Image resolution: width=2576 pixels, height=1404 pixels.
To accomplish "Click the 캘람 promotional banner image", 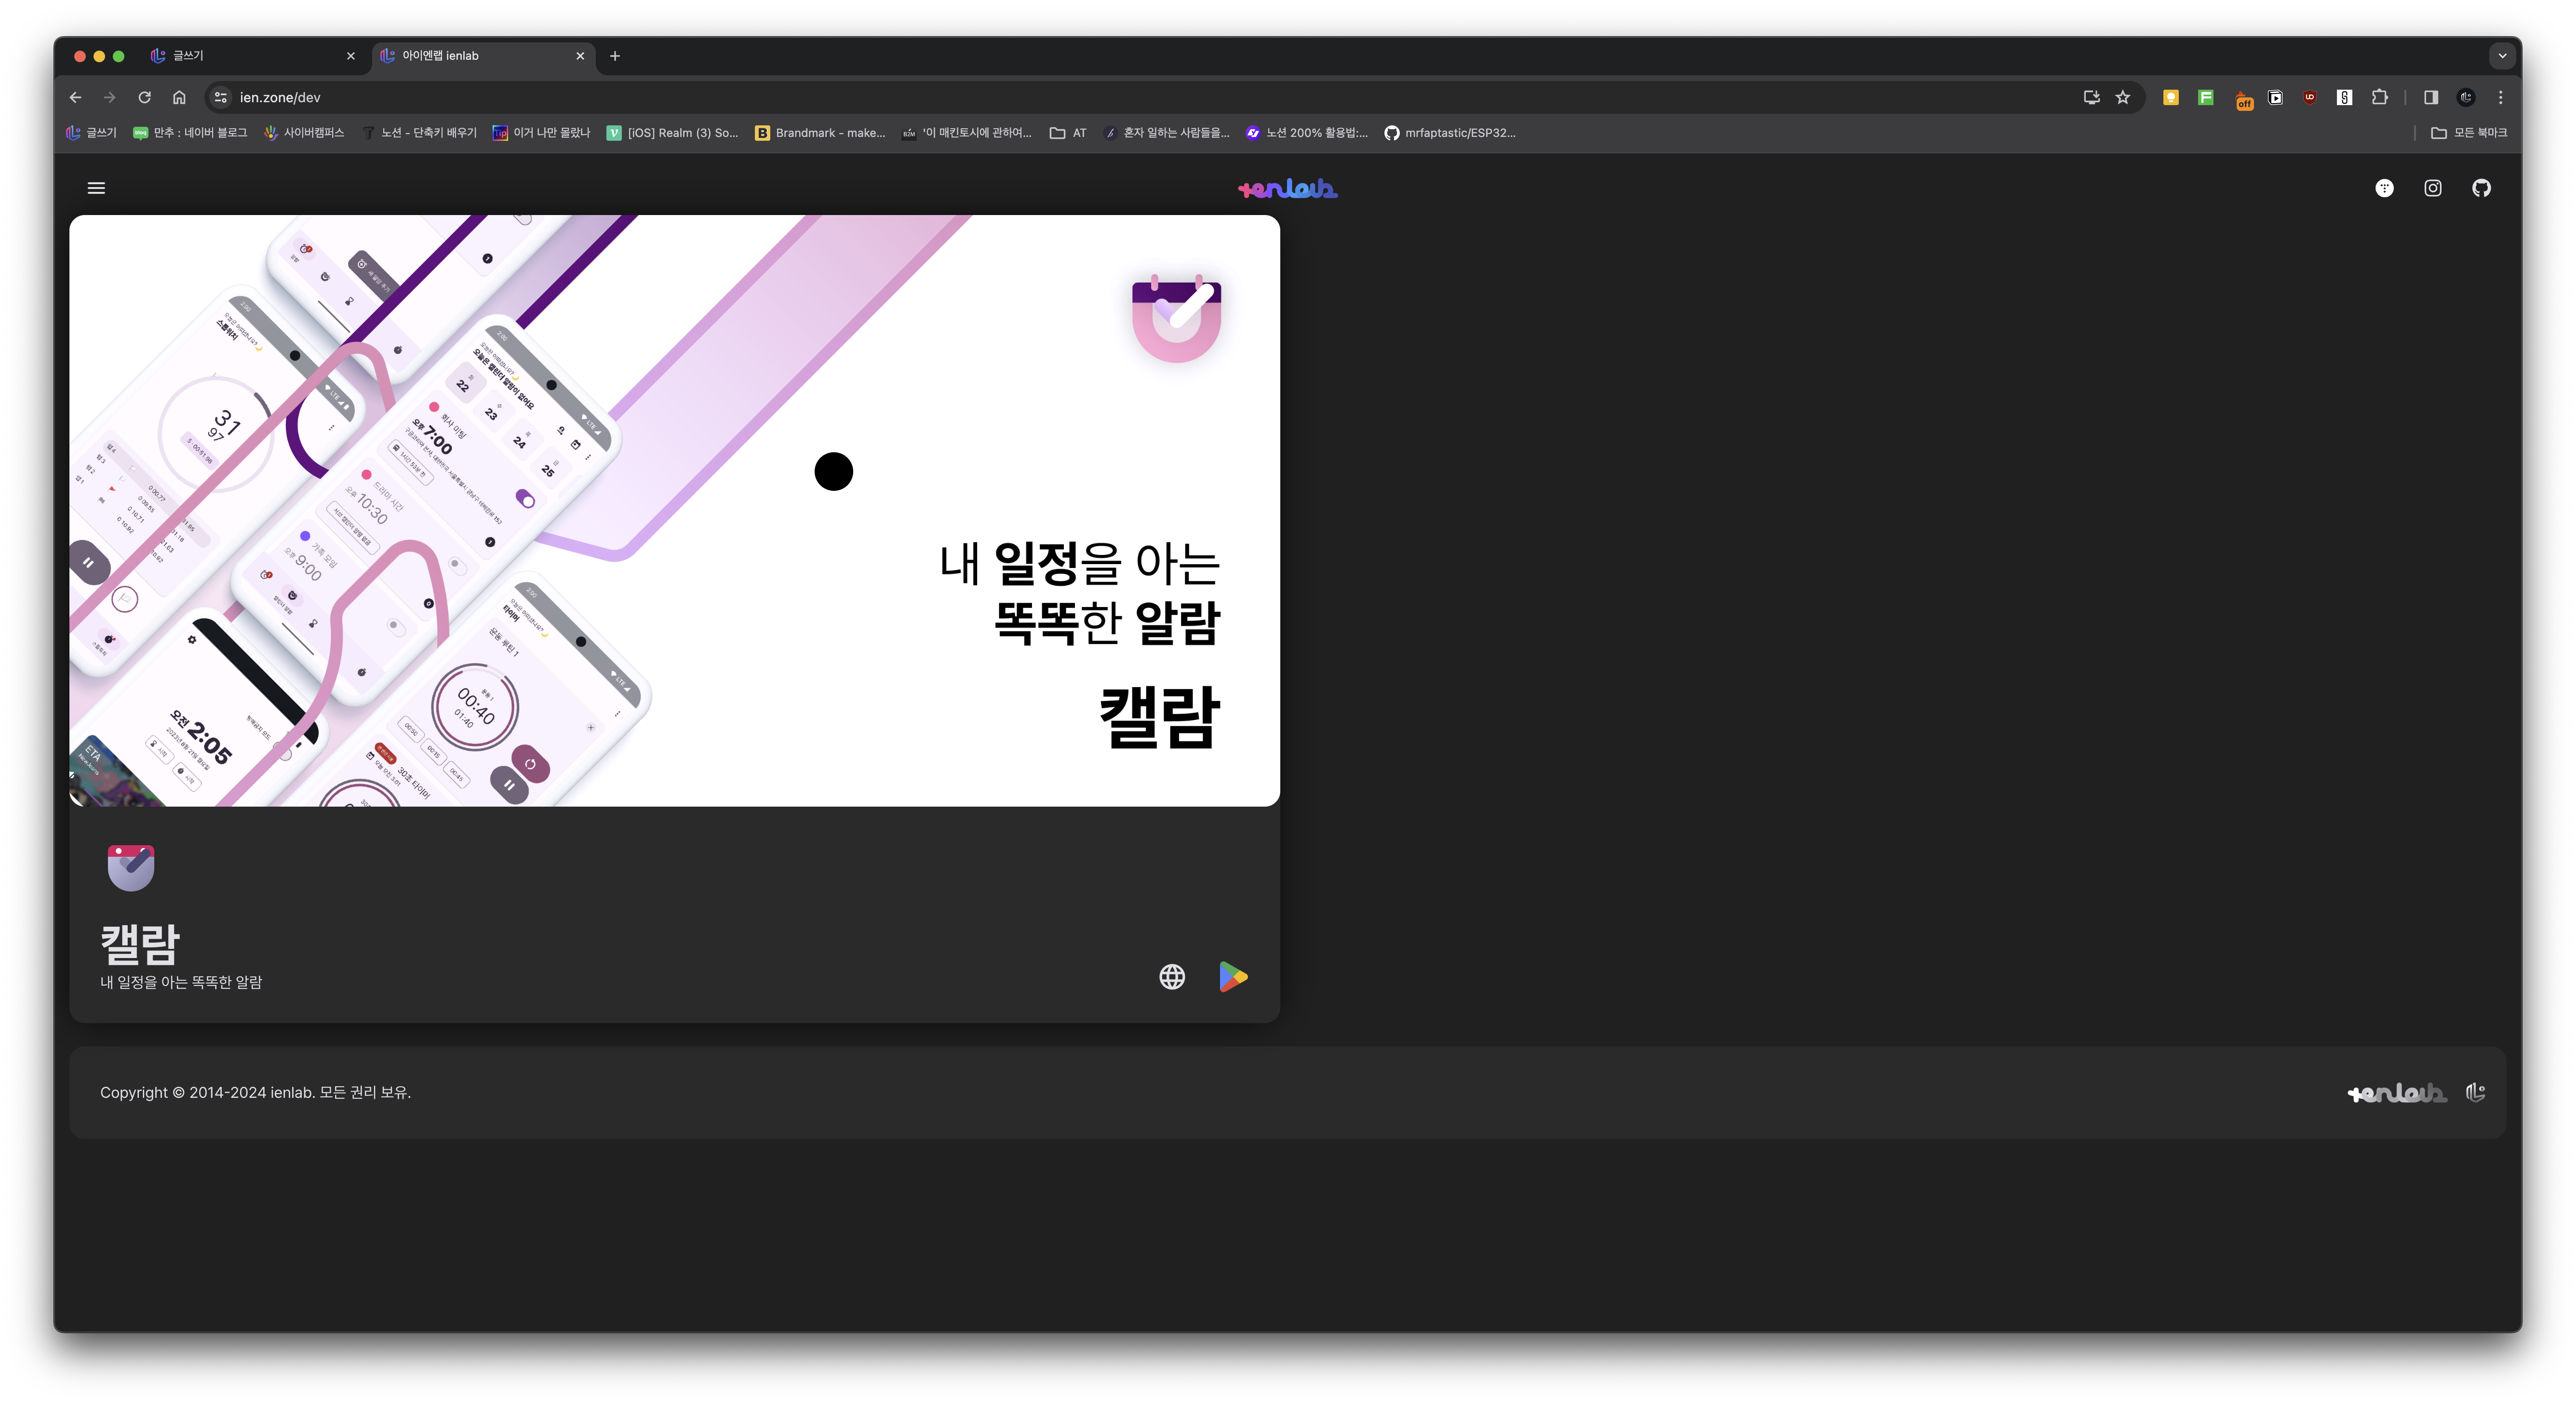I will click(674, 510).
